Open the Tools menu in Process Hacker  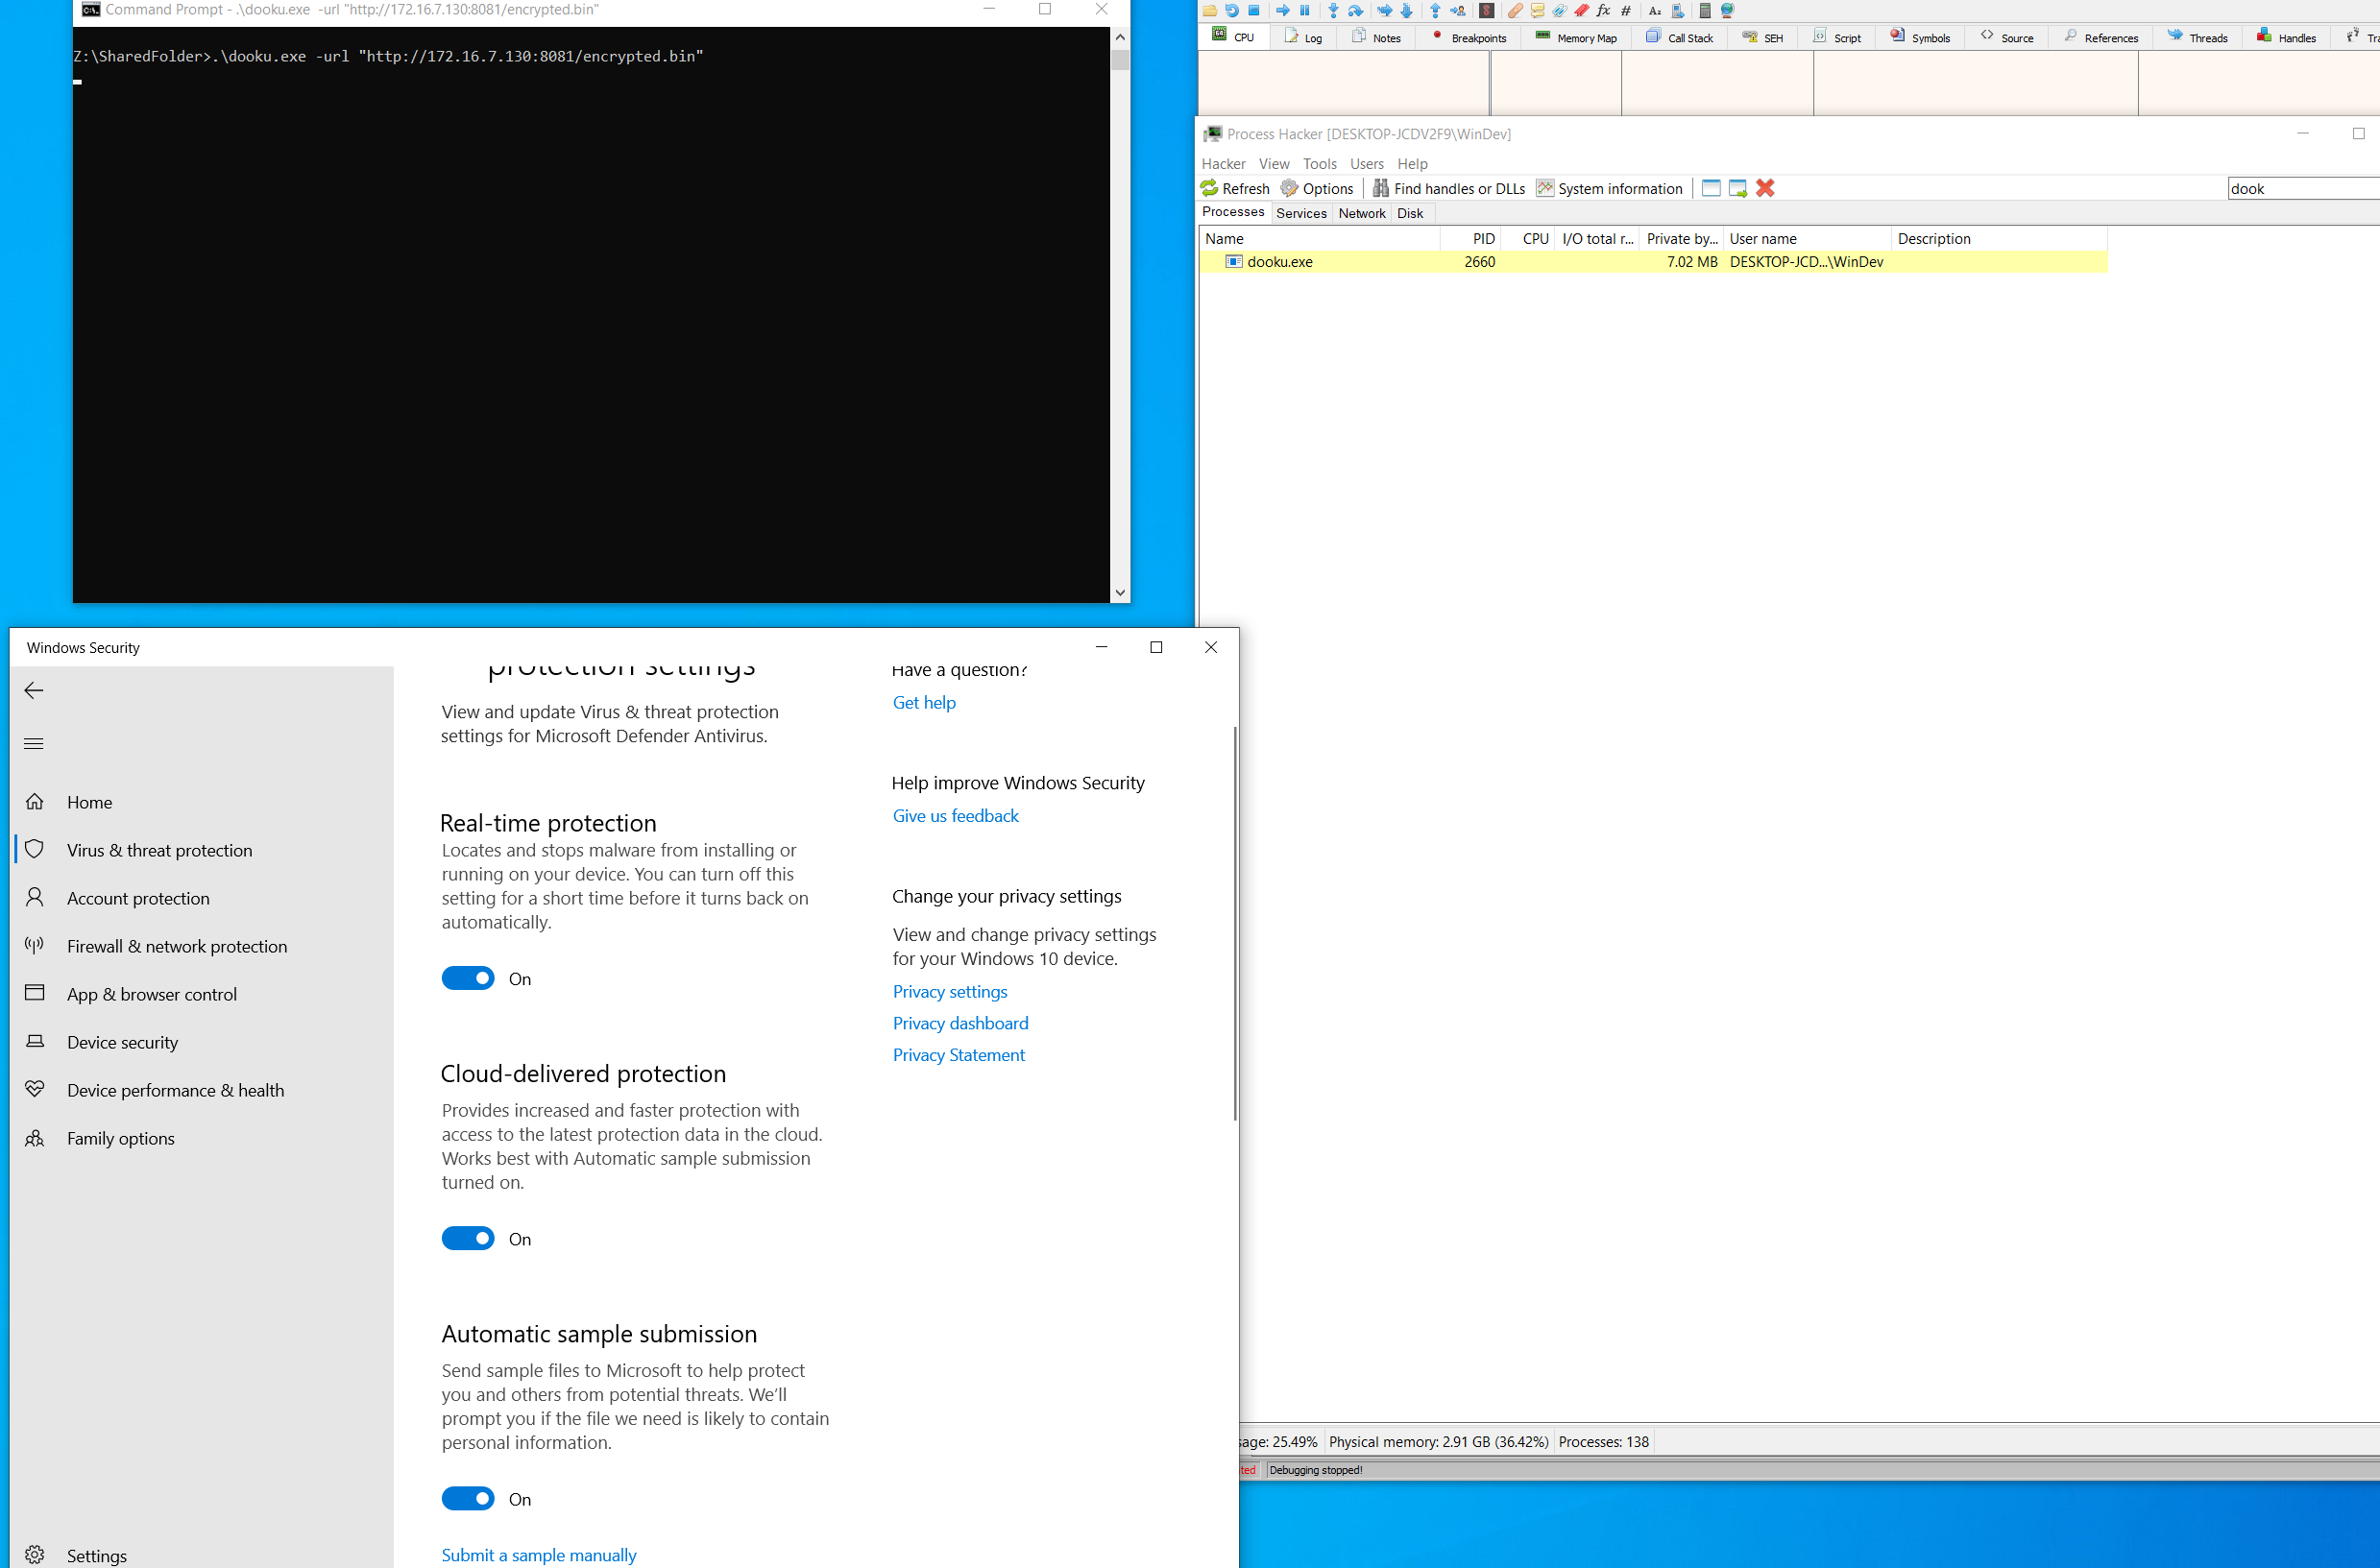(1319, 164)
